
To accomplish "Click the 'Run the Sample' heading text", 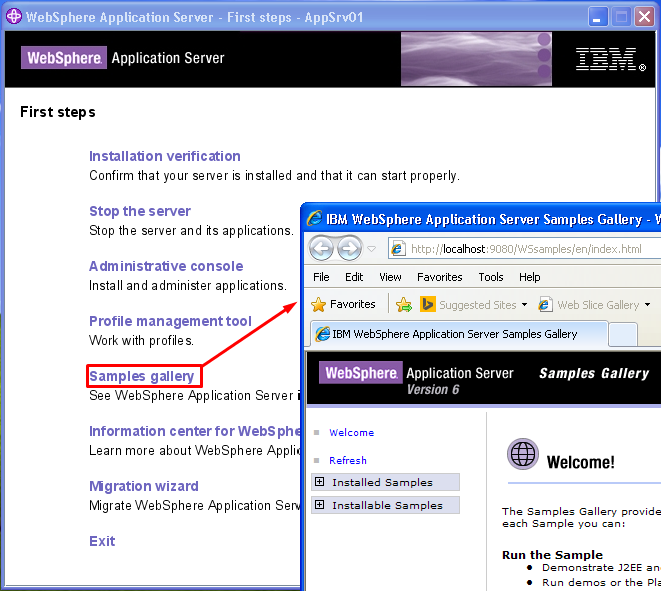I will (552, 554).
